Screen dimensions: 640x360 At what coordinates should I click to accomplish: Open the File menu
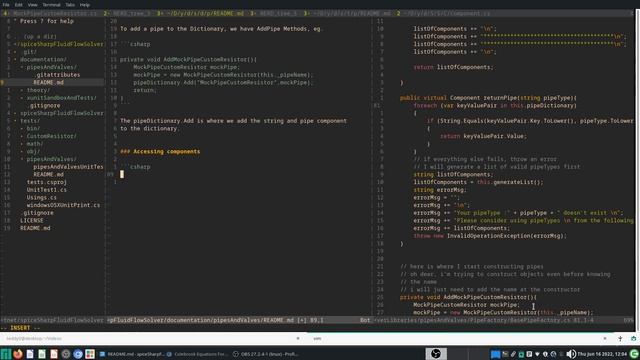[6, 5]
